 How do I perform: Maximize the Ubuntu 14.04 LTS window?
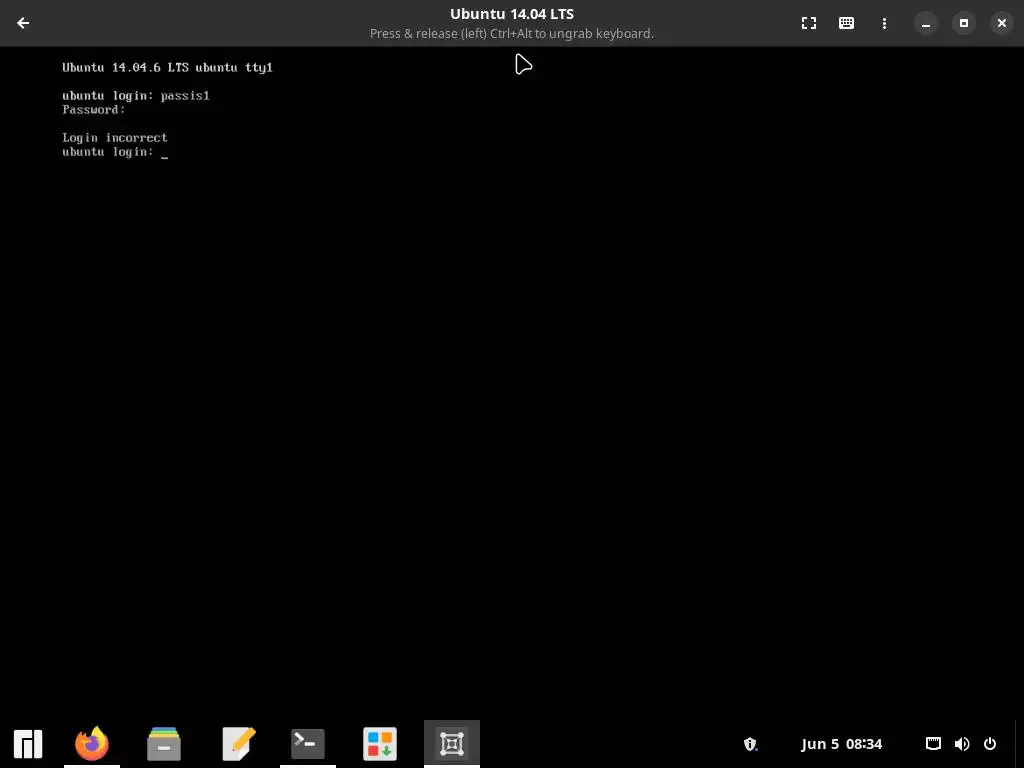point(963,23)
